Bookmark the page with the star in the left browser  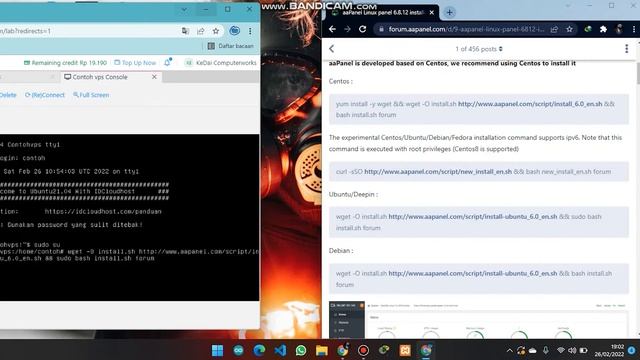[x=216, y=31]
